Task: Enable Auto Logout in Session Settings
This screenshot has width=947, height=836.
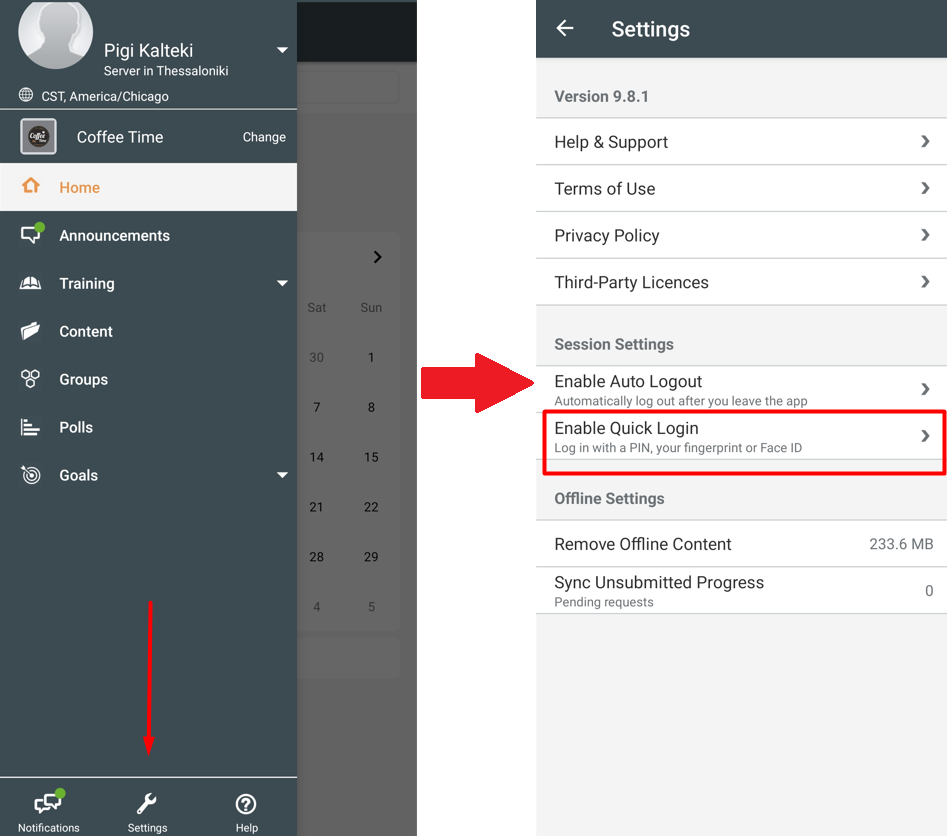Action: (740, 389)
